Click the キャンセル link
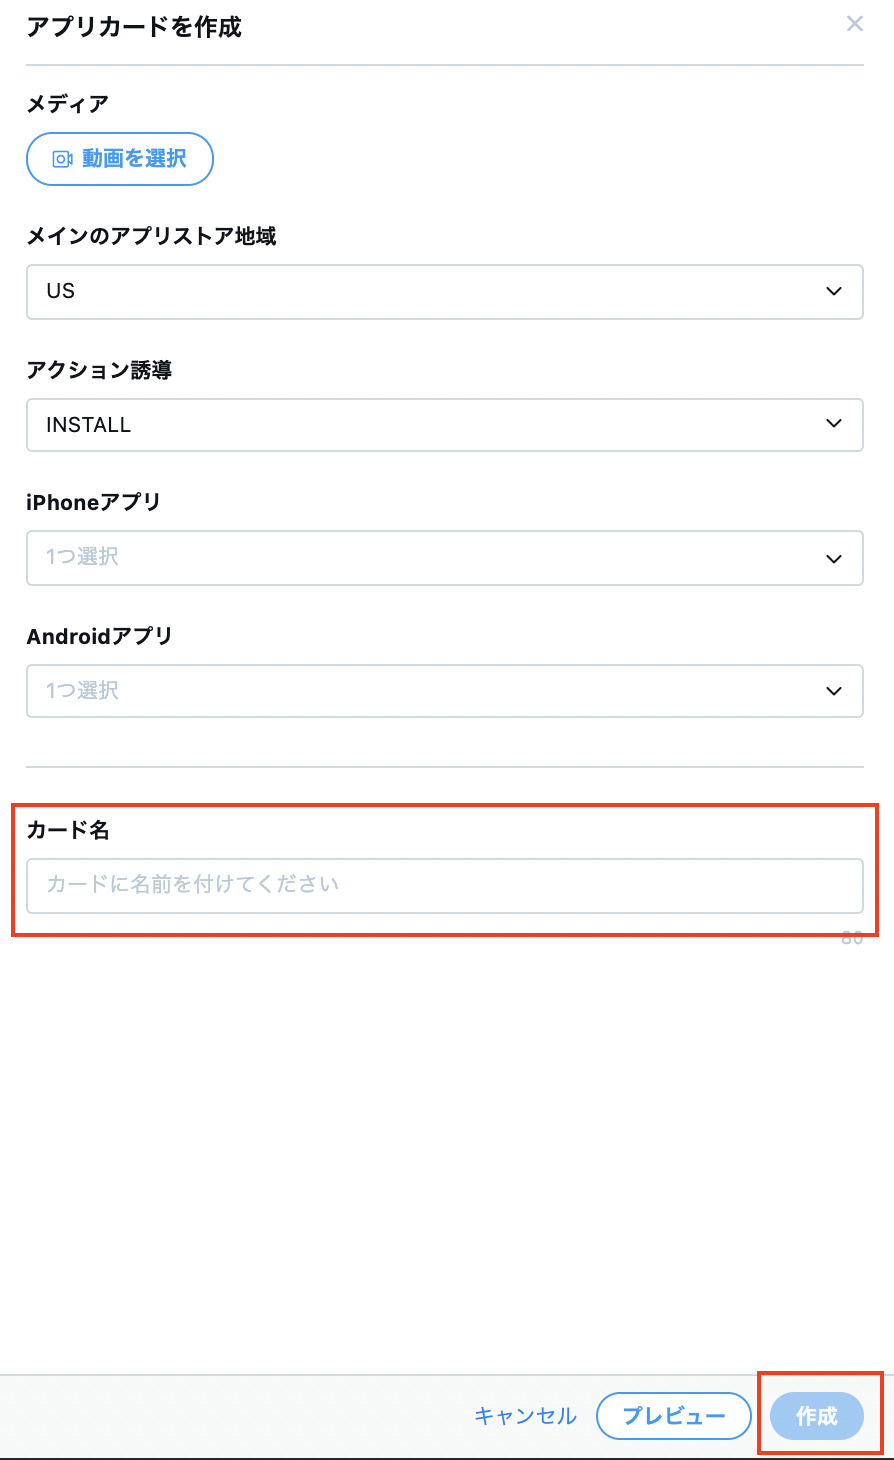This screenshot has width=894, height=1460. pyautogui.click(x=524, y=1416)
